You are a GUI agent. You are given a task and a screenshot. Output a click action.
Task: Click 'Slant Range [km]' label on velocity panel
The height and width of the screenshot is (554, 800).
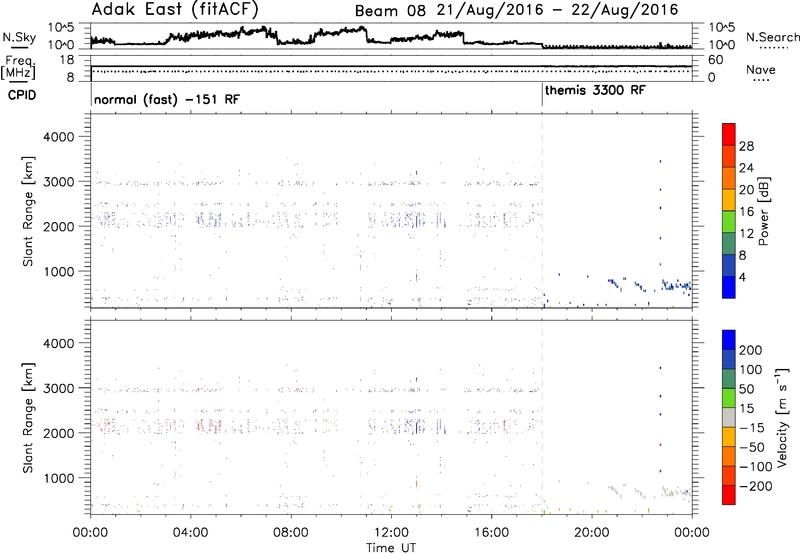pyautogui.click(x=28, y=417)
